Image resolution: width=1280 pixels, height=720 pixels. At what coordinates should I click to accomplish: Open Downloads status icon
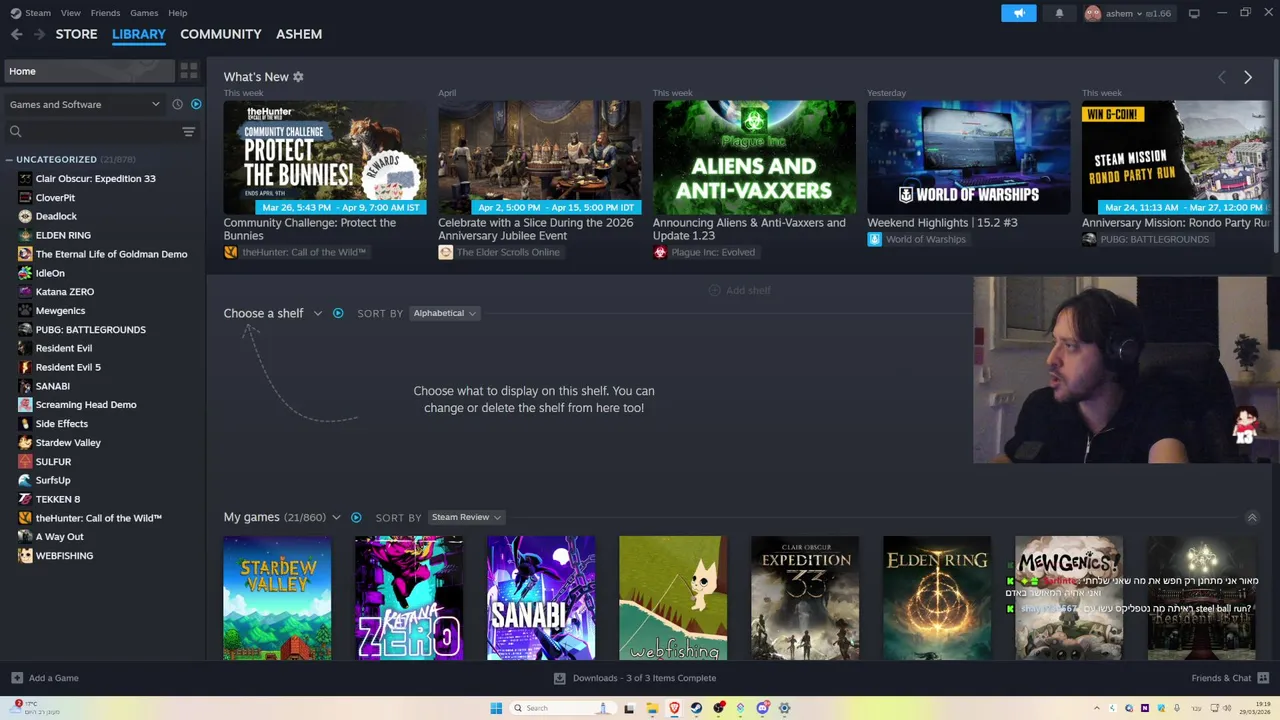click(560, 678)
